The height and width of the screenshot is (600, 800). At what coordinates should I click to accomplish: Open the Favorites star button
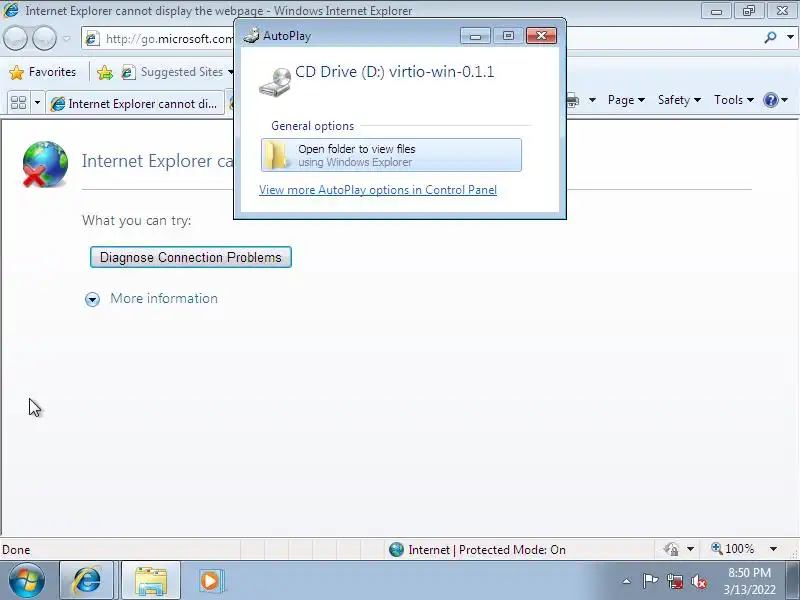pos(43,72)
